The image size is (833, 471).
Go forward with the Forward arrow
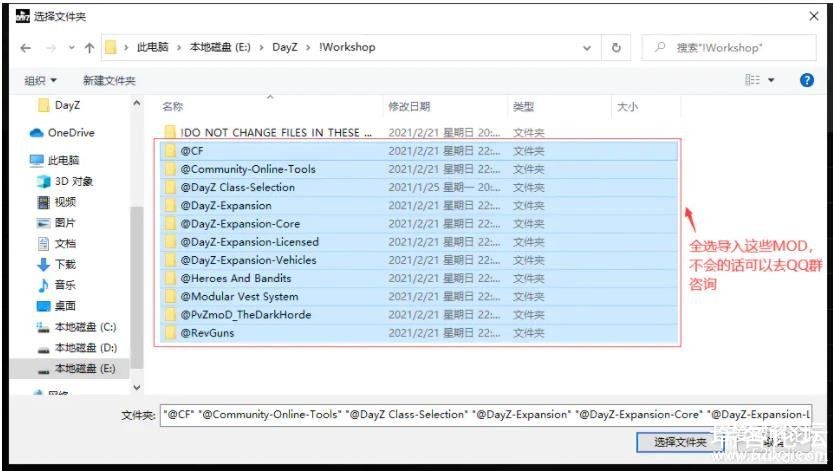click(51, 48)
